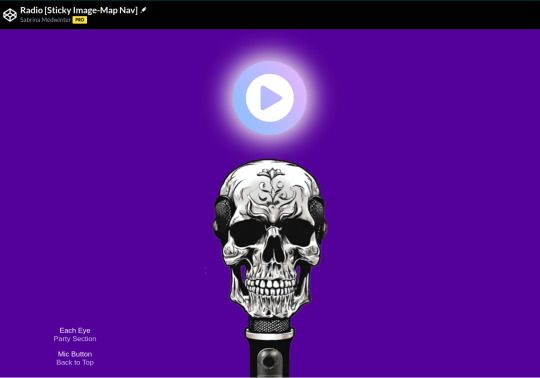This screenshot has width=540, height=378.
Task: Click the 'Mic Button' label text
Action: (x=75, y=354)
